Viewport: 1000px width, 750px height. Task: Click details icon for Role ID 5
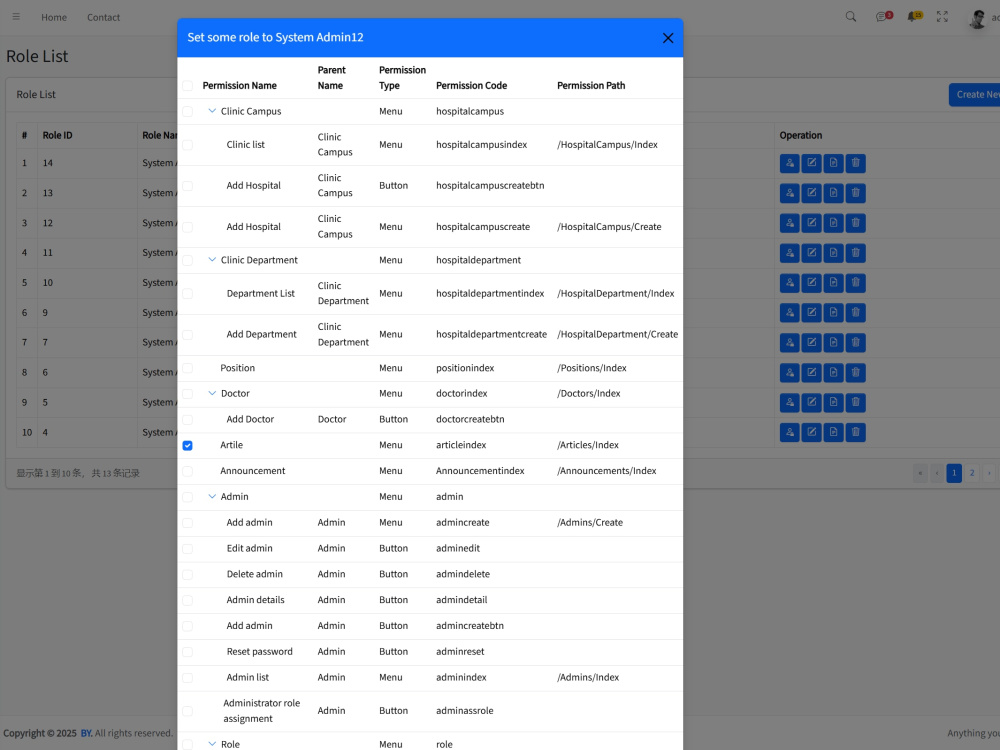(x=834, y=402)
